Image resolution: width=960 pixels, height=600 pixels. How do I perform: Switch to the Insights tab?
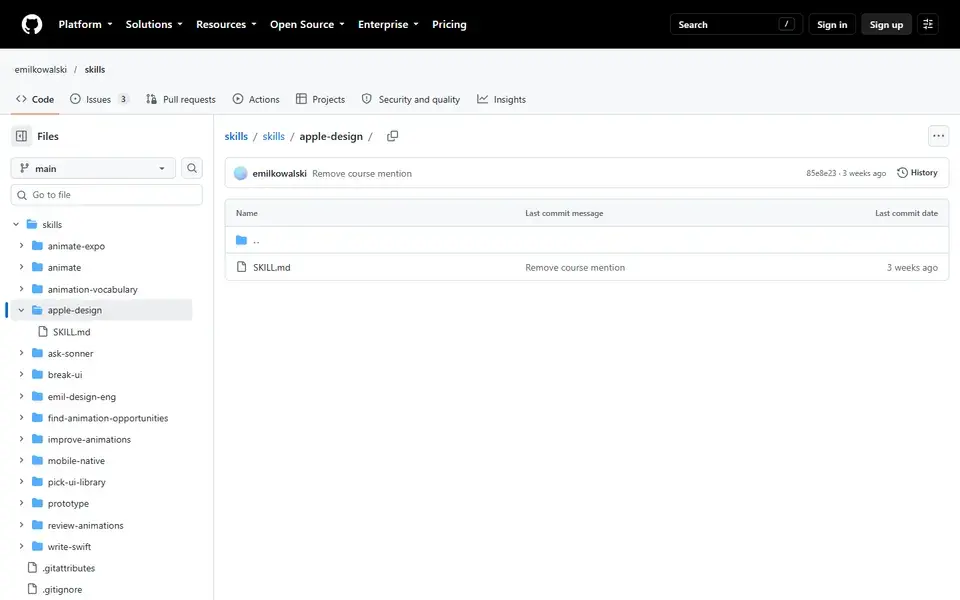501,99
